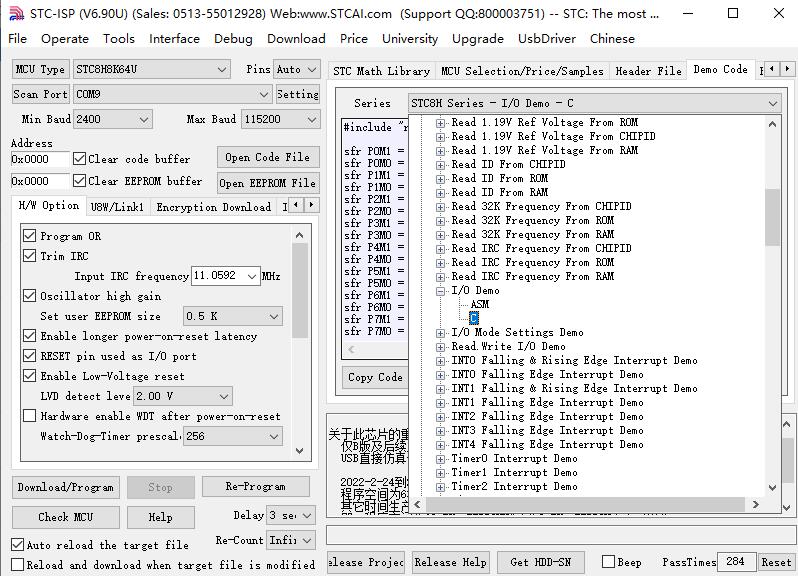Toggle RESET pin used as I/O port
This screenshot has width=798, height=576.
tap(30, 356)
